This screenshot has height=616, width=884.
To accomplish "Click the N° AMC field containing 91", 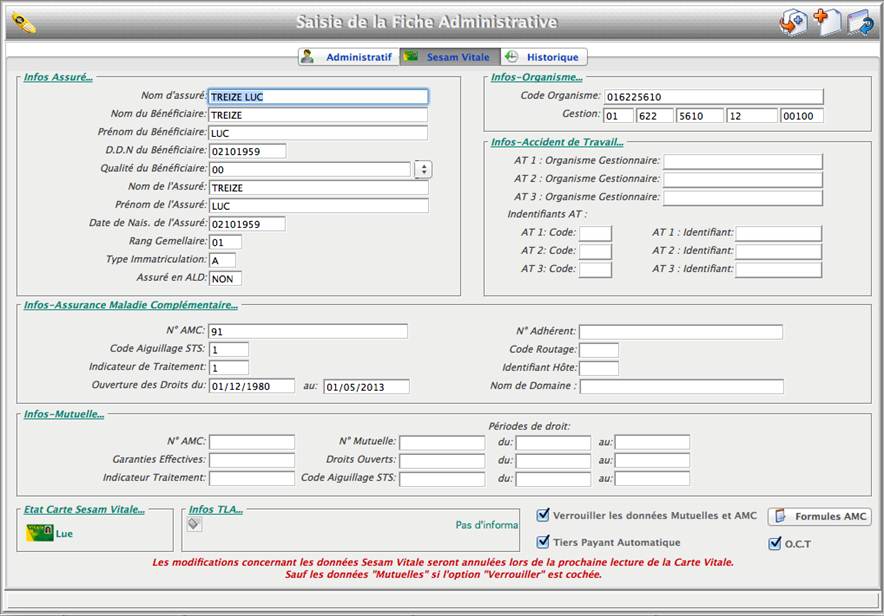I will pos(308,331).
